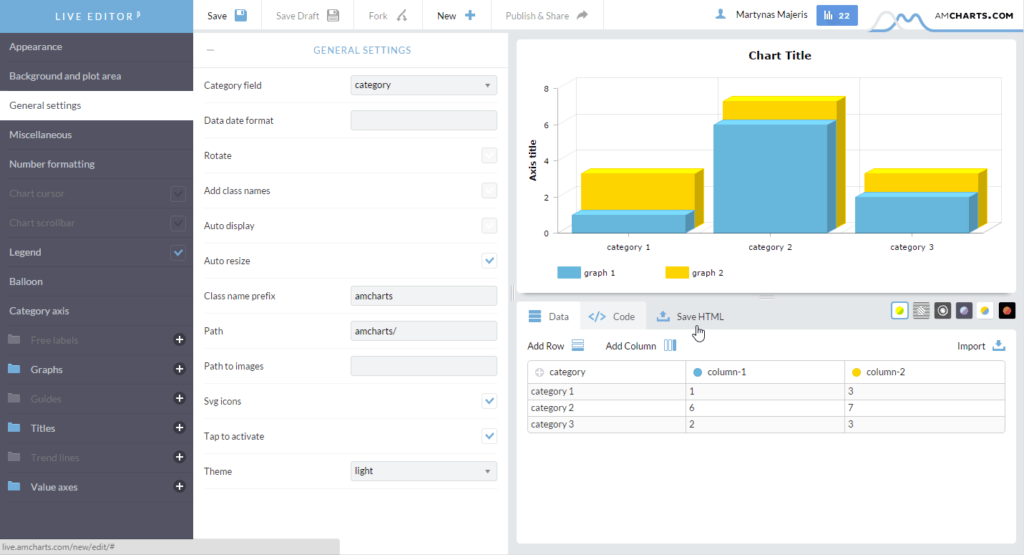Screen dimensions: 1024x555
Task: Click the Path field containing amcharts/
Action: pos(424,331)
